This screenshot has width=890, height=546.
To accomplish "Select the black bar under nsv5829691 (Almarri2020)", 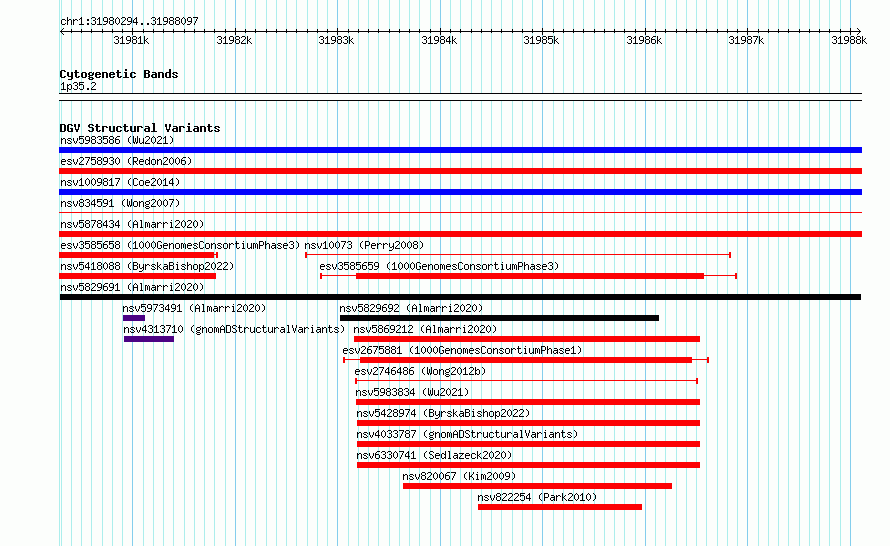I will point(460,297).
